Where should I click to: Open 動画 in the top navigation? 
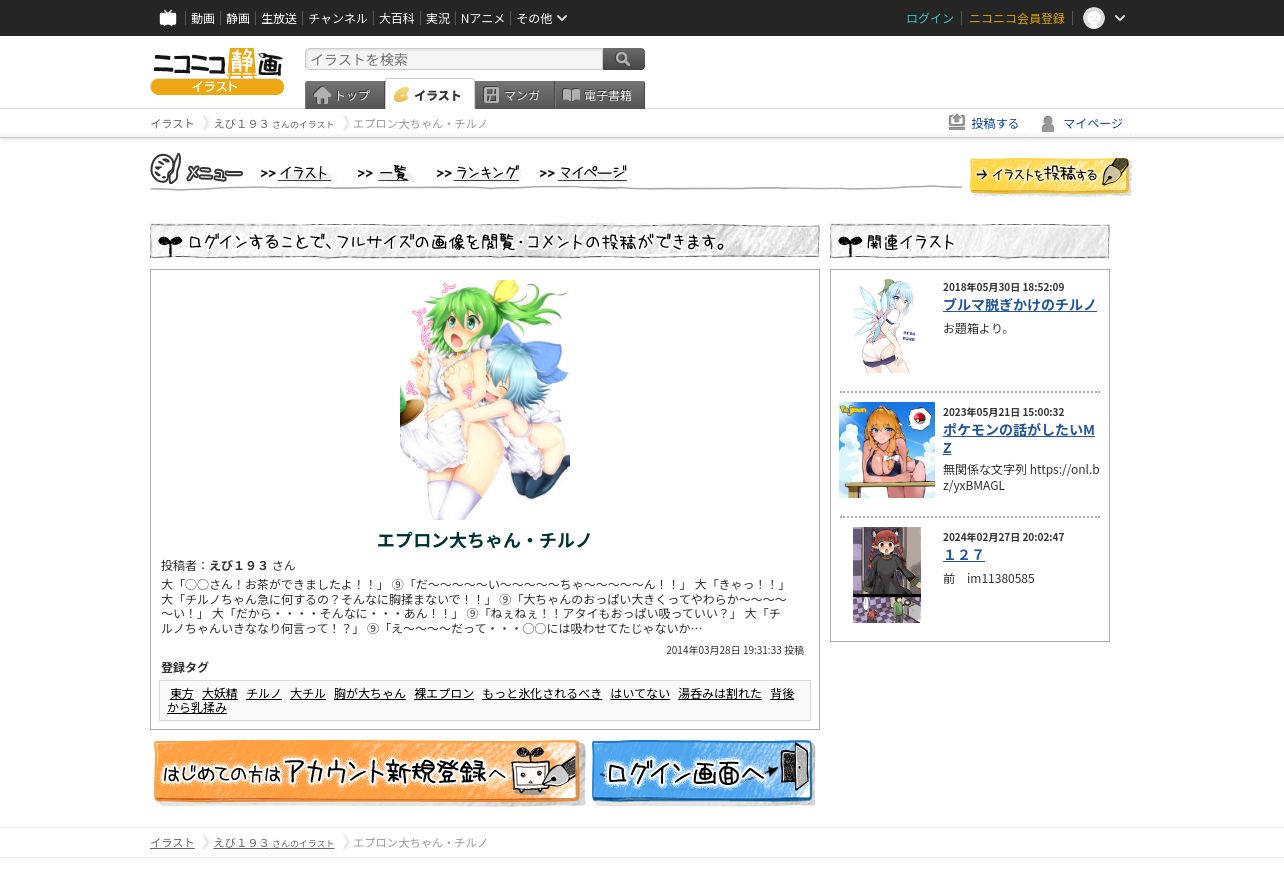tap(203, 18)
